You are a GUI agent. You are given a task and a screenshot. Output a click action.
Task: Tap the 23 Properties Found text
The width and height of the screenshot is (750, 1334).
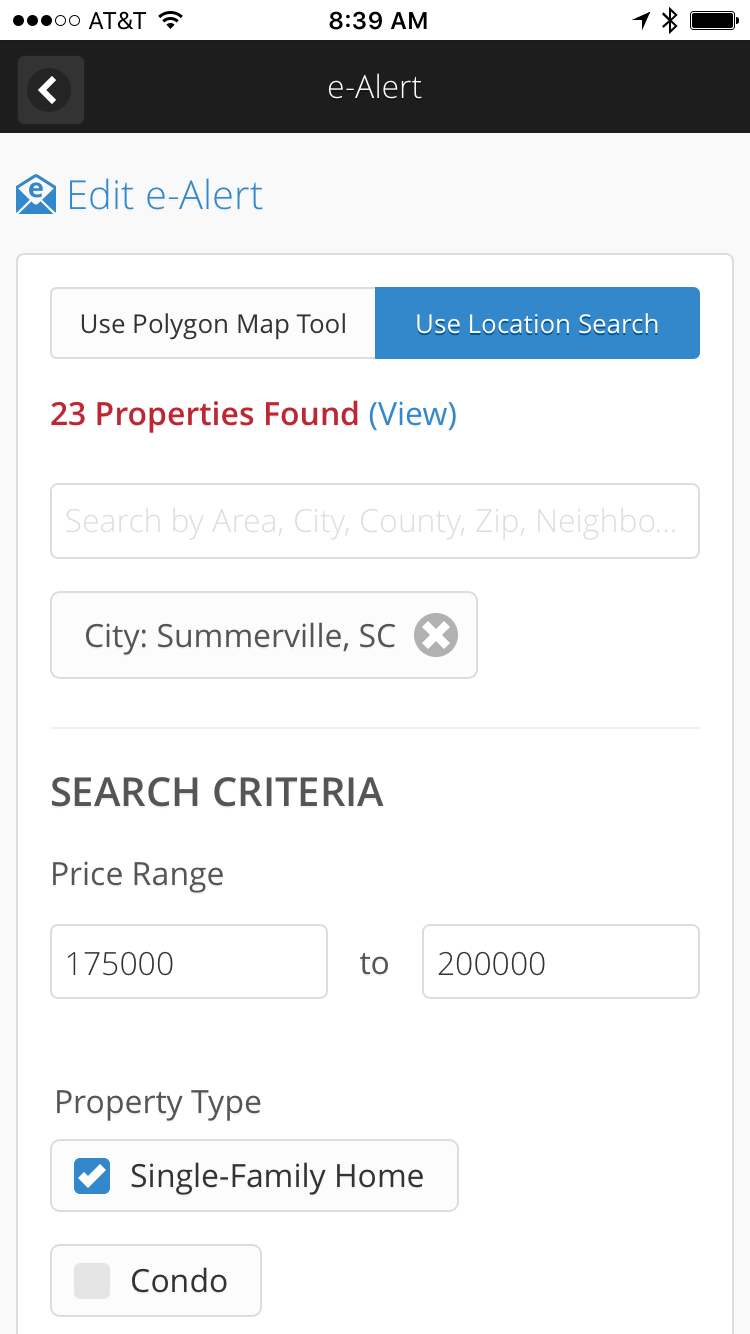pyautogui.click(x=205, y=414)
